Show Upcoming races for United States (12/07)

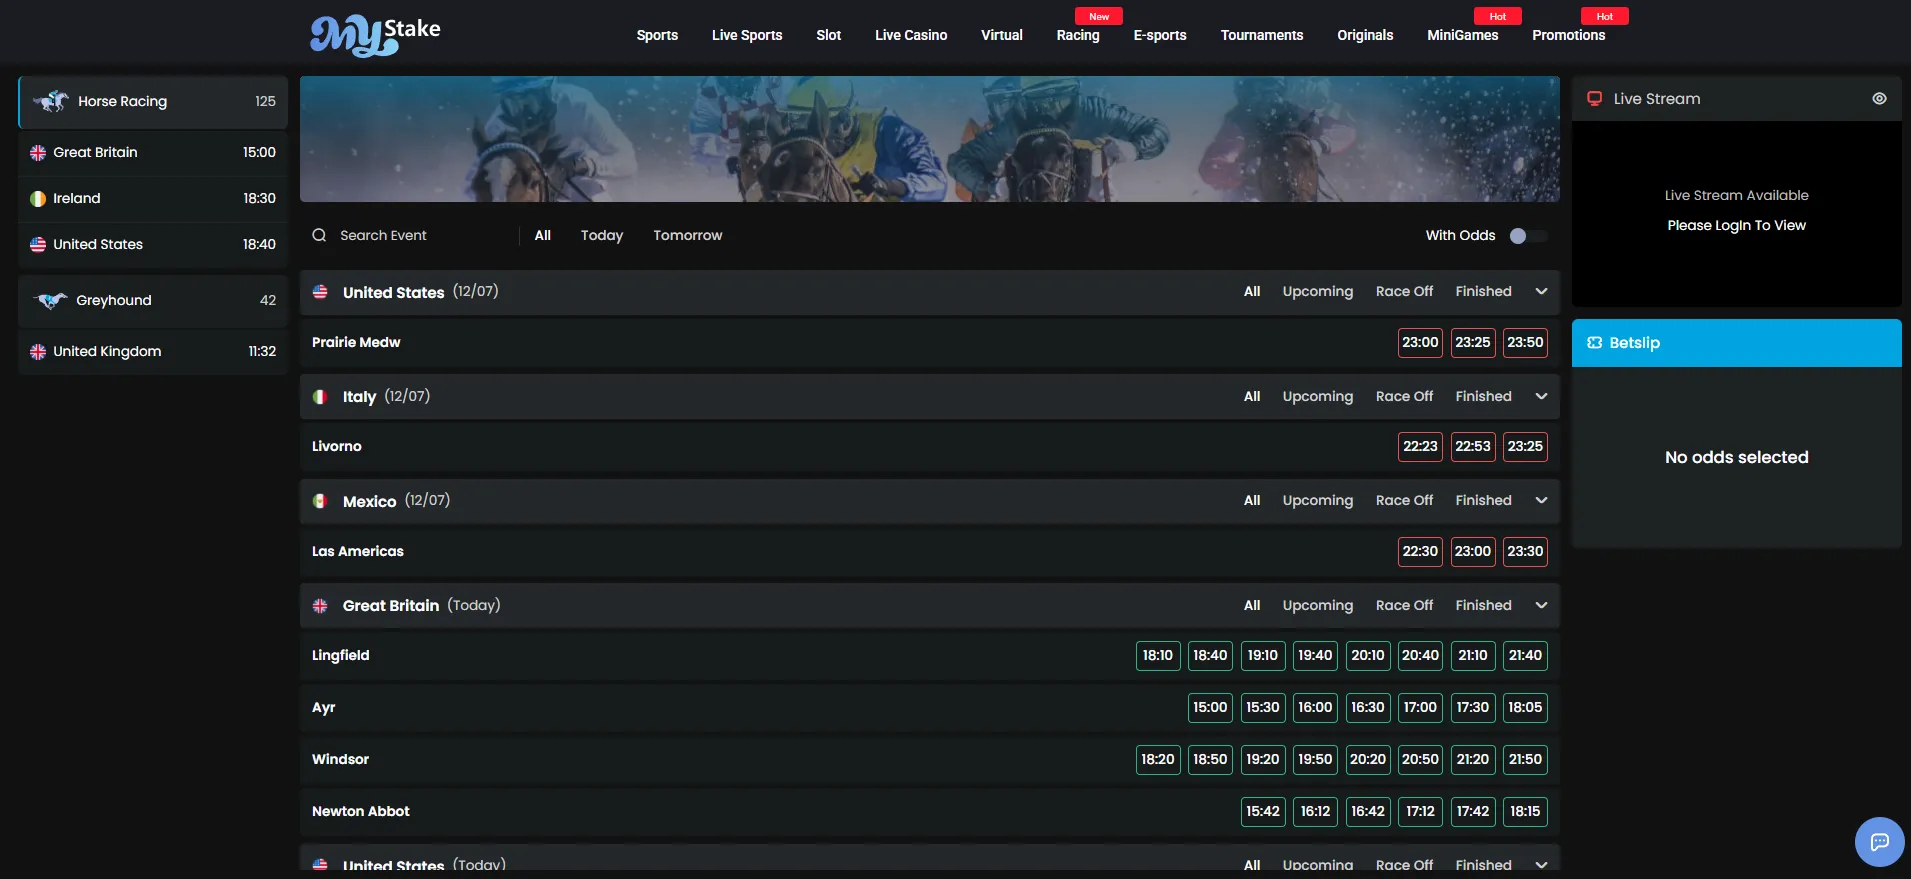click(1317, 292)
